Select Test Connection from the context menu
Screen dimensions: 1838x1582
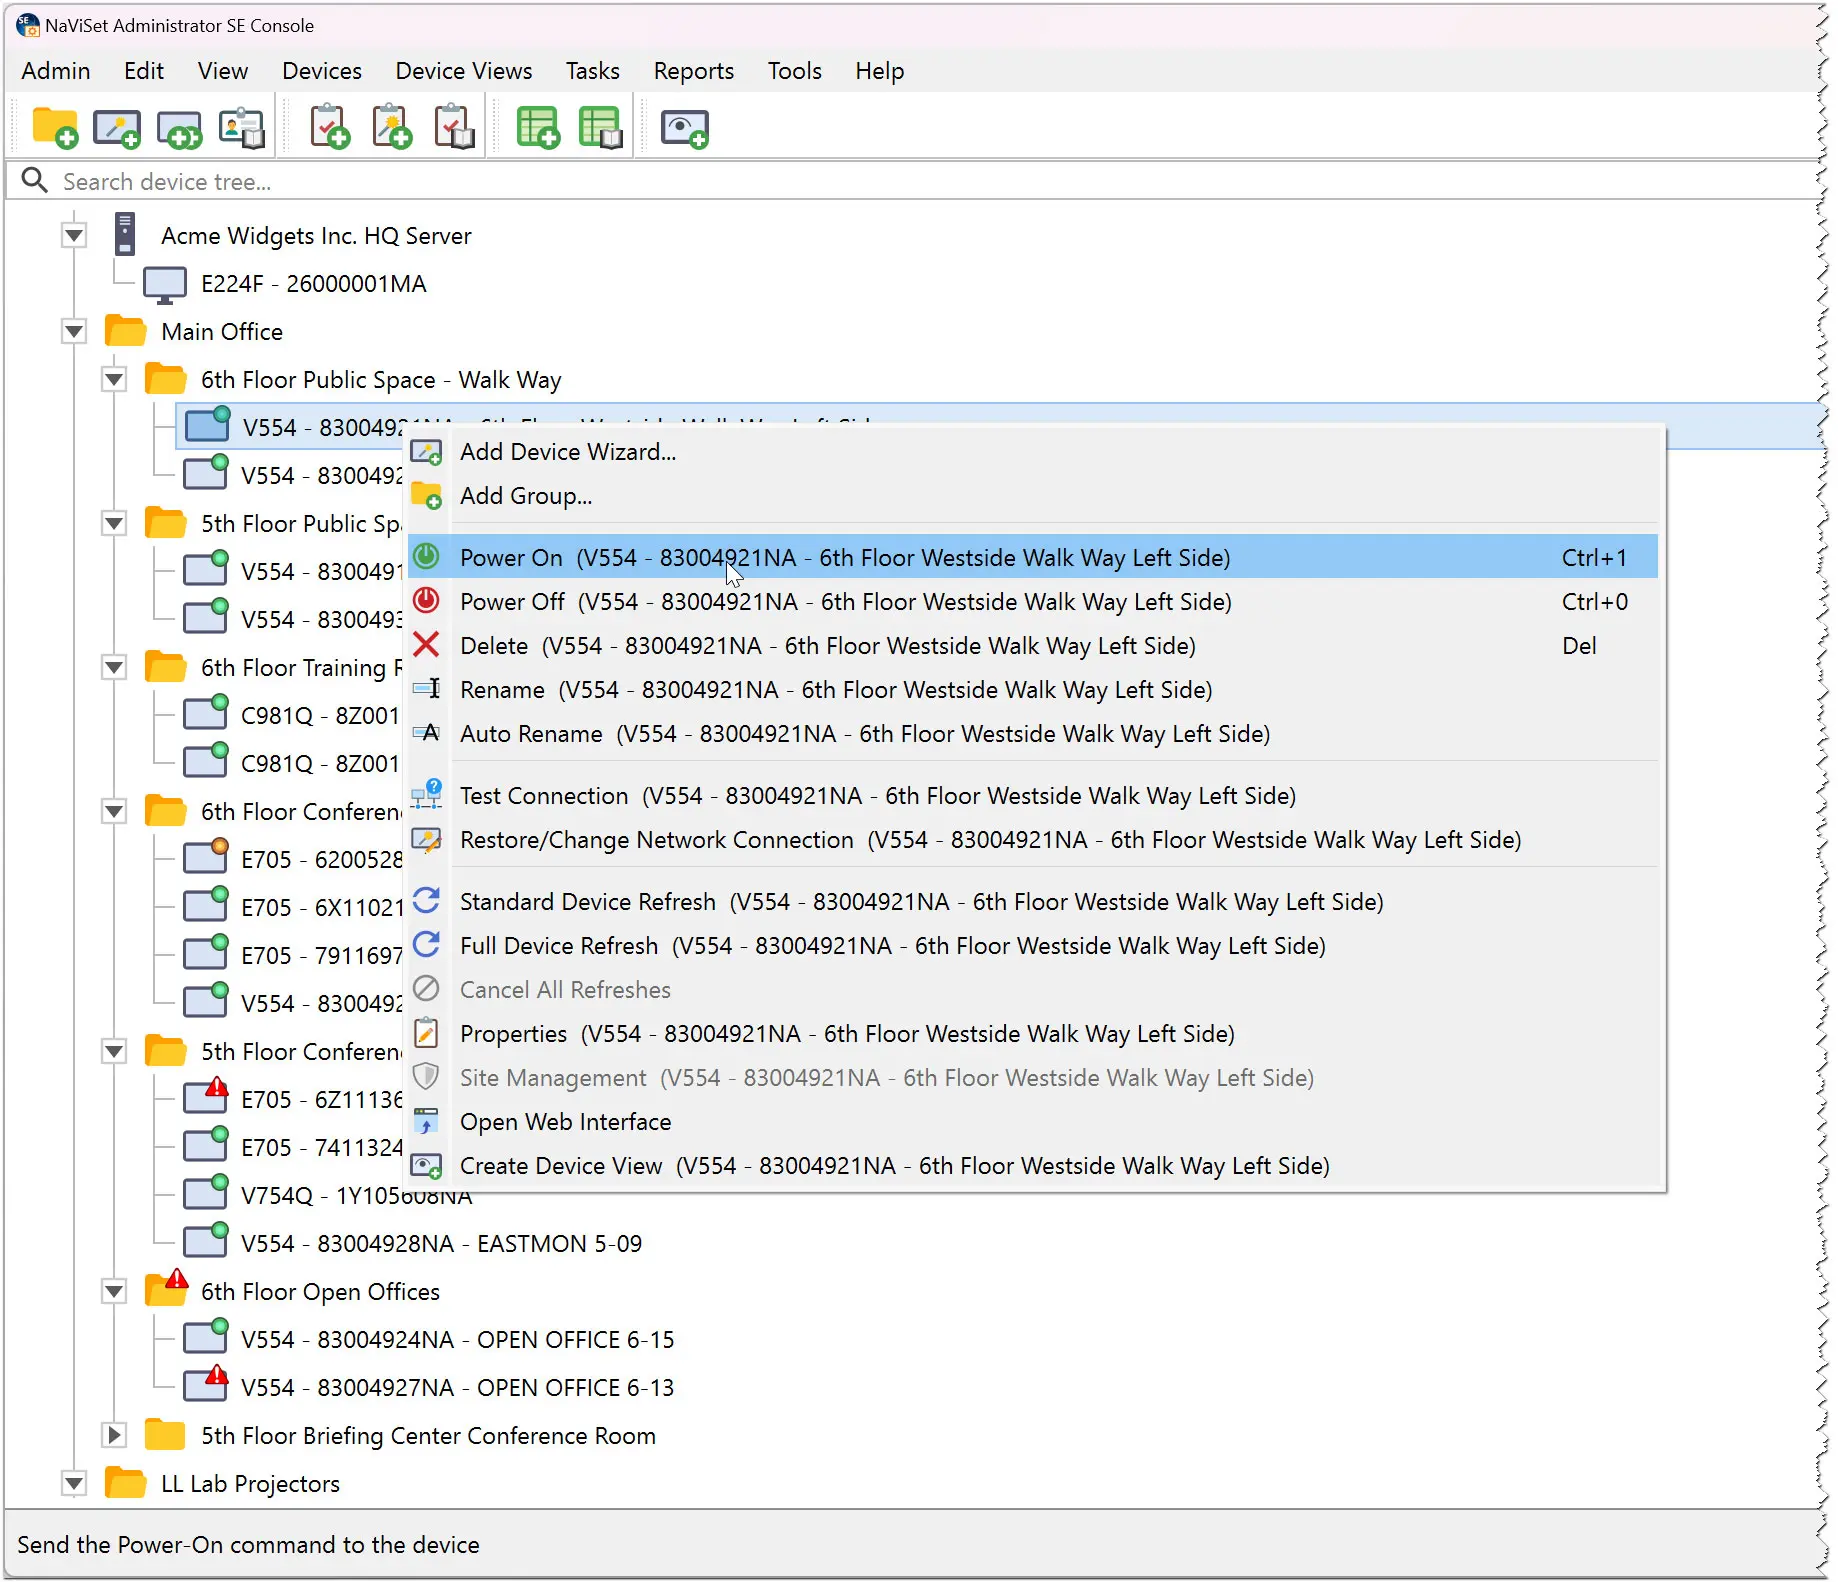pos(877,796)
